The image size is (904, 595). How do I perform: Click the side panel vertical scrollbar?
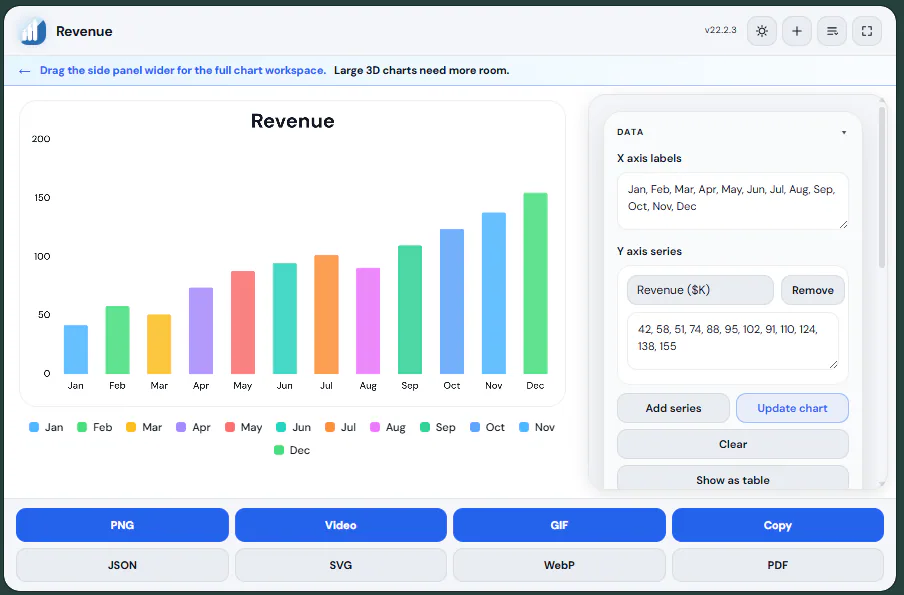[x=882, y=187]
